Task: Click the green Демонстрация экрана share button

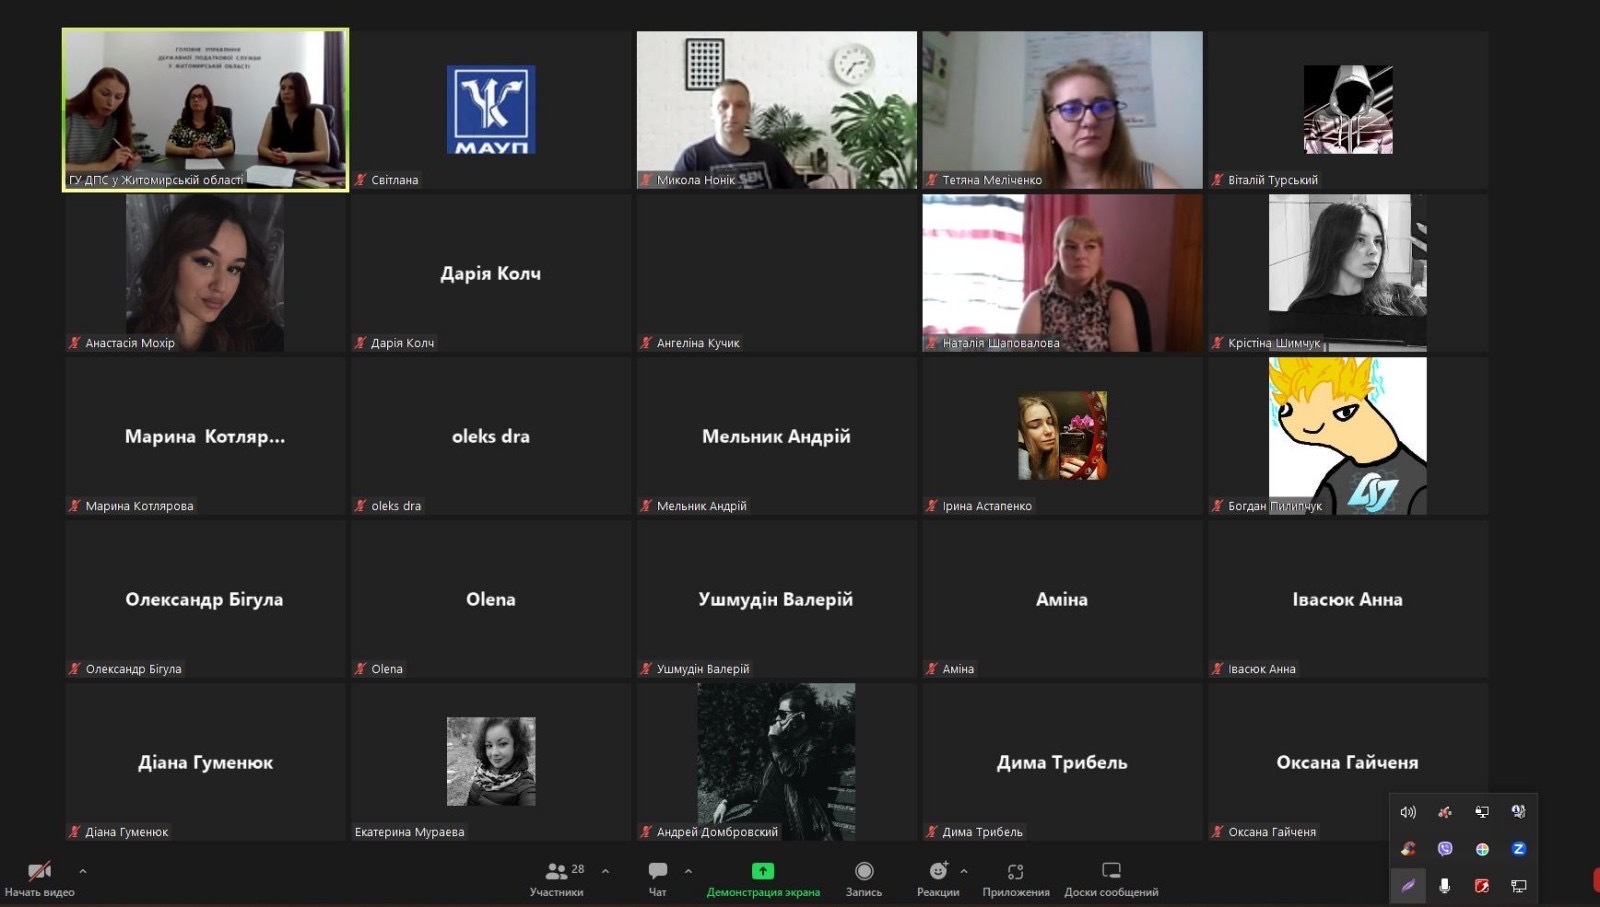Action: point(763,877)
